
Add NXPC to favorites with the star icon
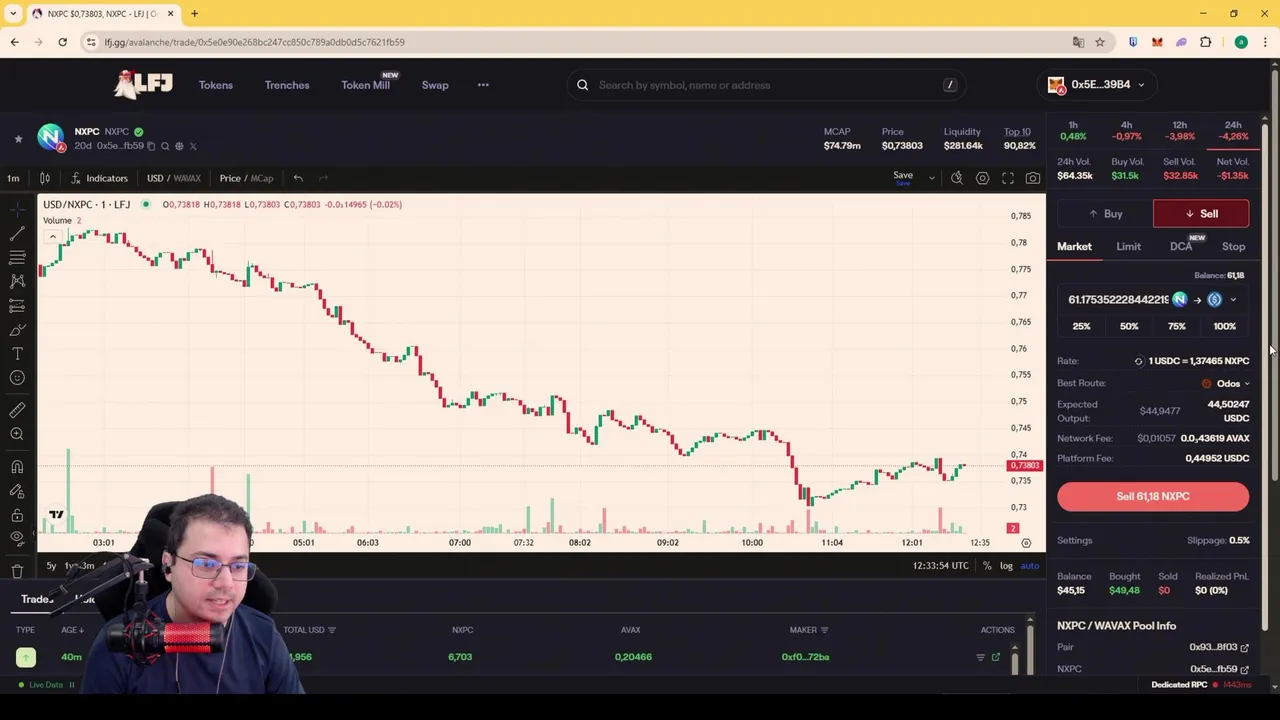coord(18,138)
